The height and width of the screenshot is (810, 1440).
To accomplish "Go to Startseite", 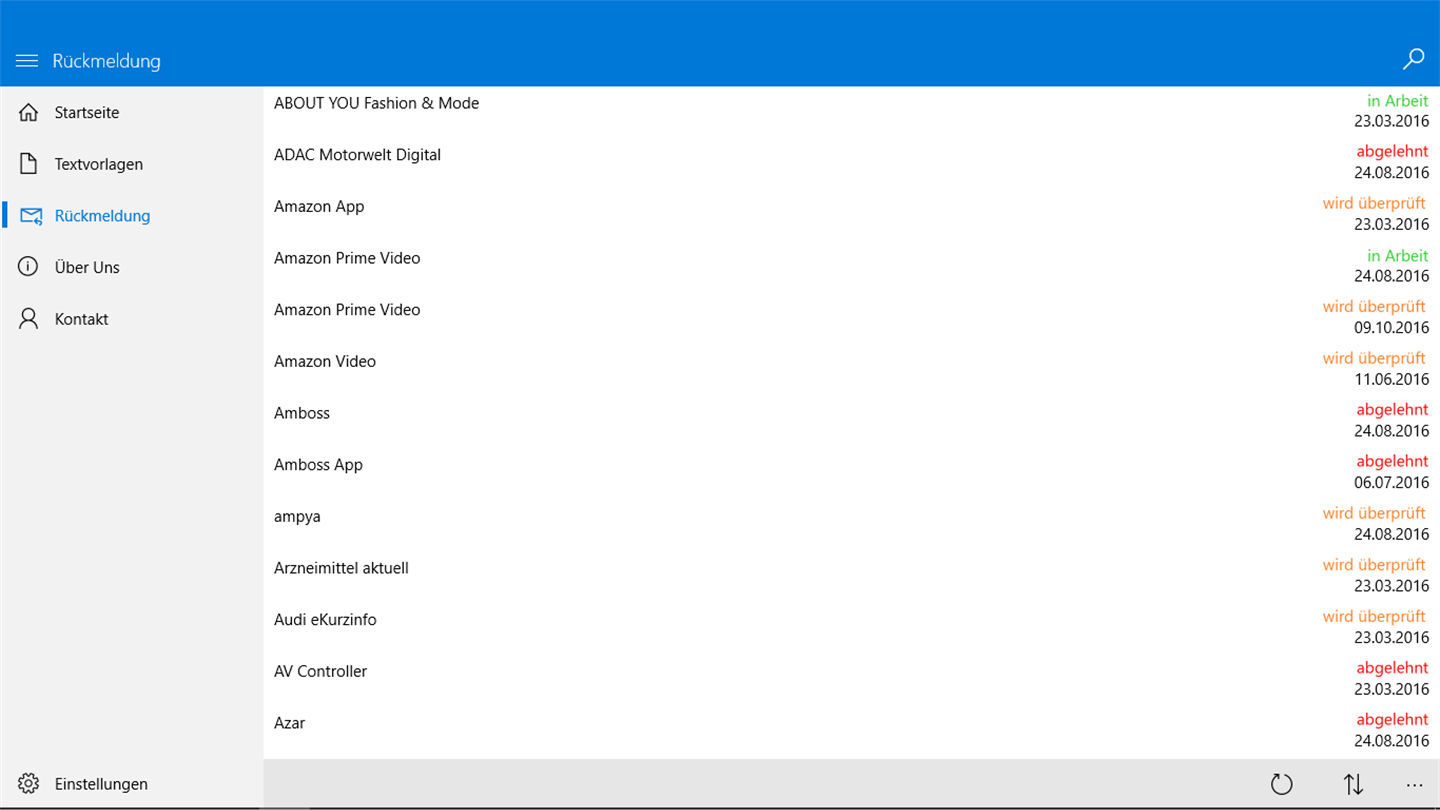I will click(131, 112).
